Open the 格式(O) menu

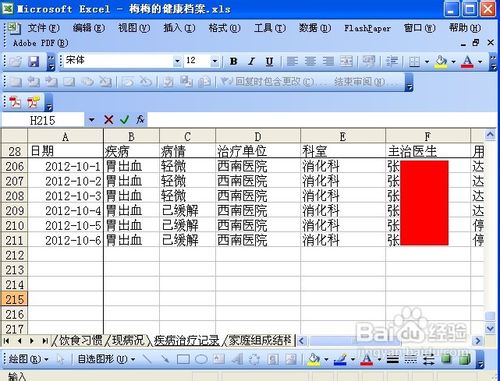224,28
